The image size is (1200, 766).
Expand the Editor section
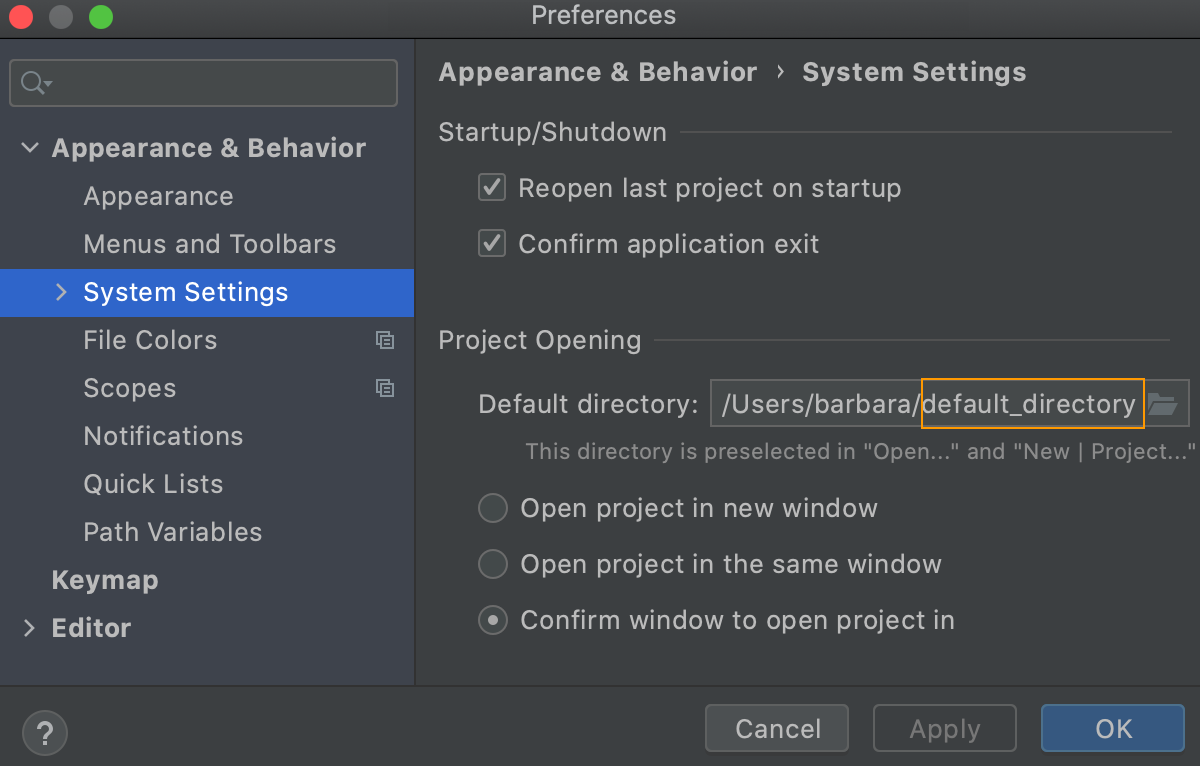pos(29,628)
